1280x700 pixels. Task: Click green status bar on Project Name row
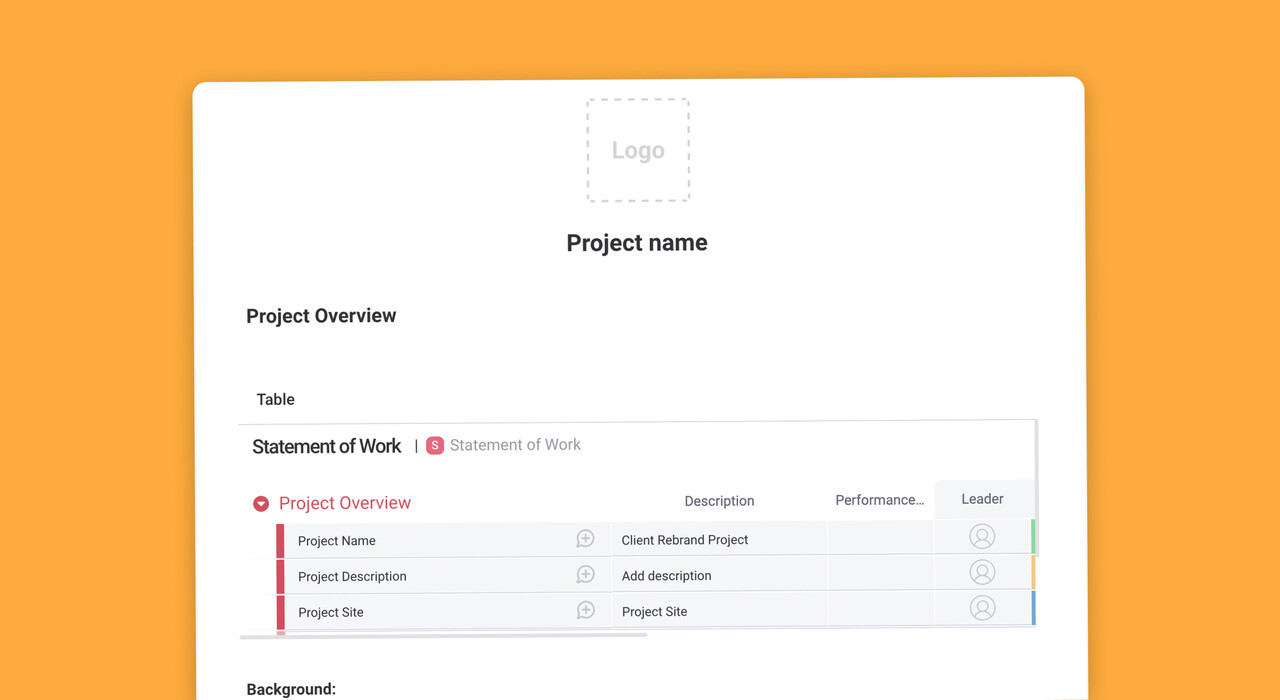click(x=1033, y=536)
